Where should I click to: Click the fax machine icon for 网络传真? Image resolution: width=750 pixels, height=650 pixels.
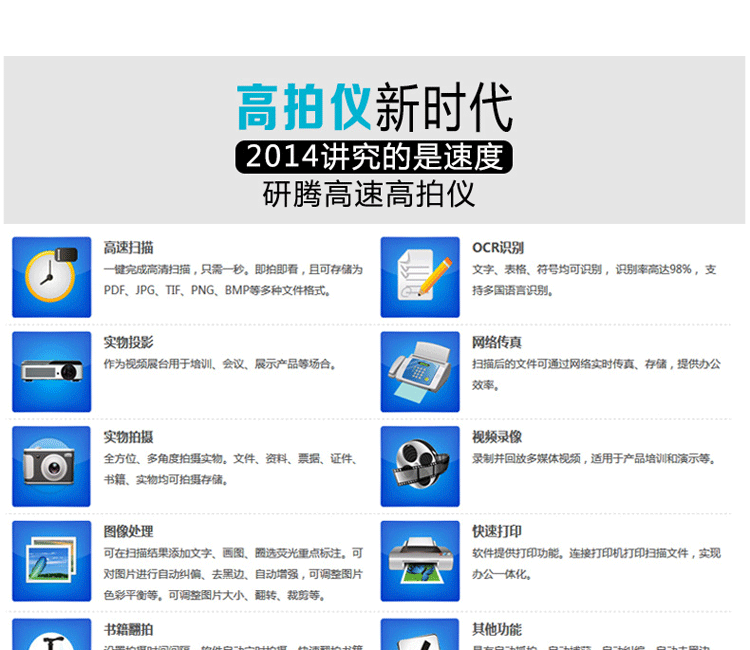click(x=420, y=372)
